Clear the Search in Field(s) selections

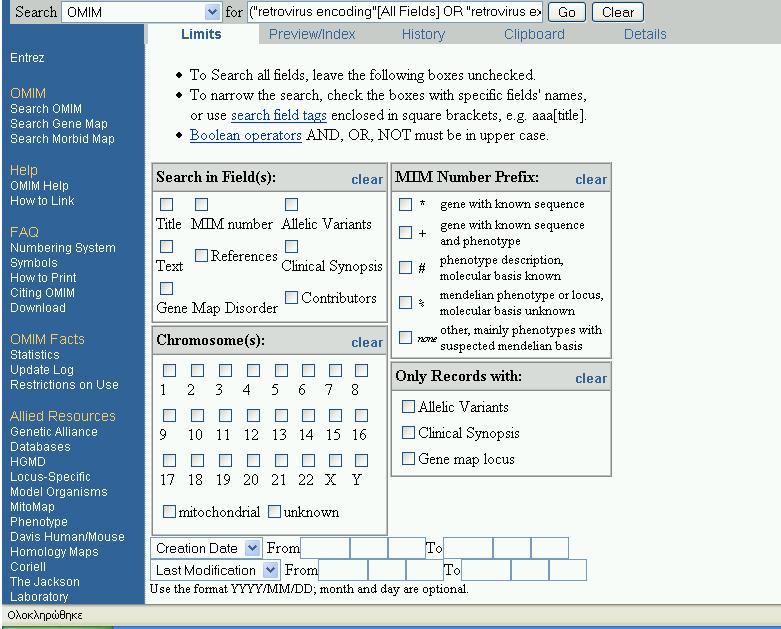tap(367, 179)
